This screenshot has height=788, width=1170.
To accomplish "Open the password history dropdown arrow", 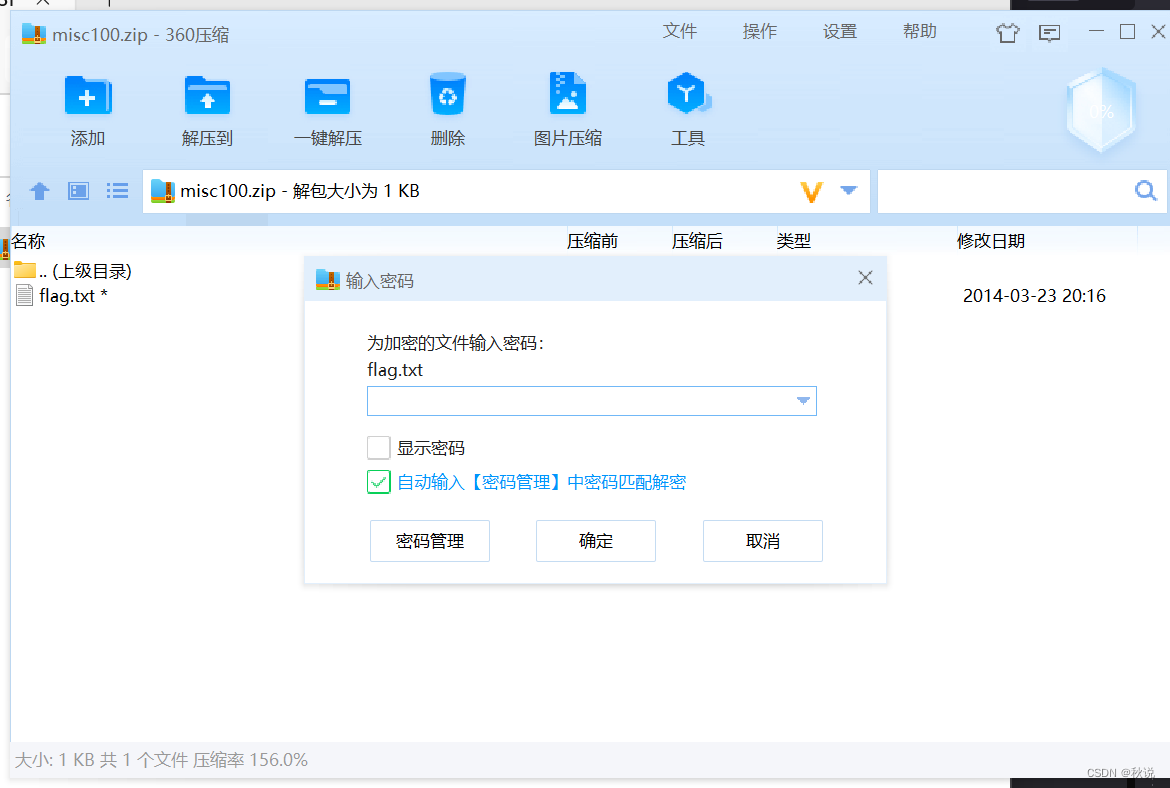I will pyautogui.click(x=803, y=400).
